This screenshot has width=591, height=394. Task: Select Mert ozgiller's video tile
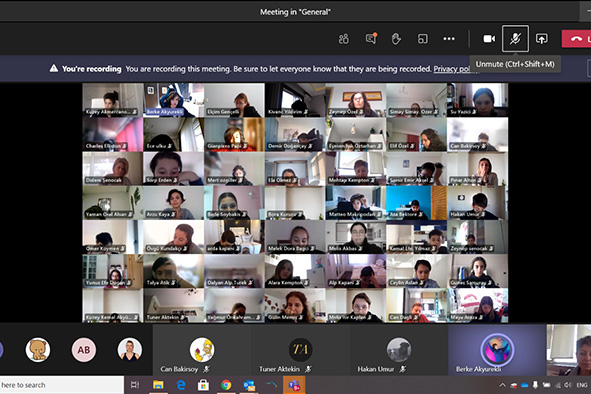tap(234, 169)
